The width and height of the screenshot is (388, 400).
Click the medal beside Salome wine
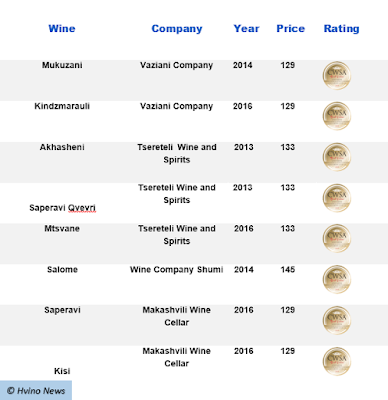point(337,279)
